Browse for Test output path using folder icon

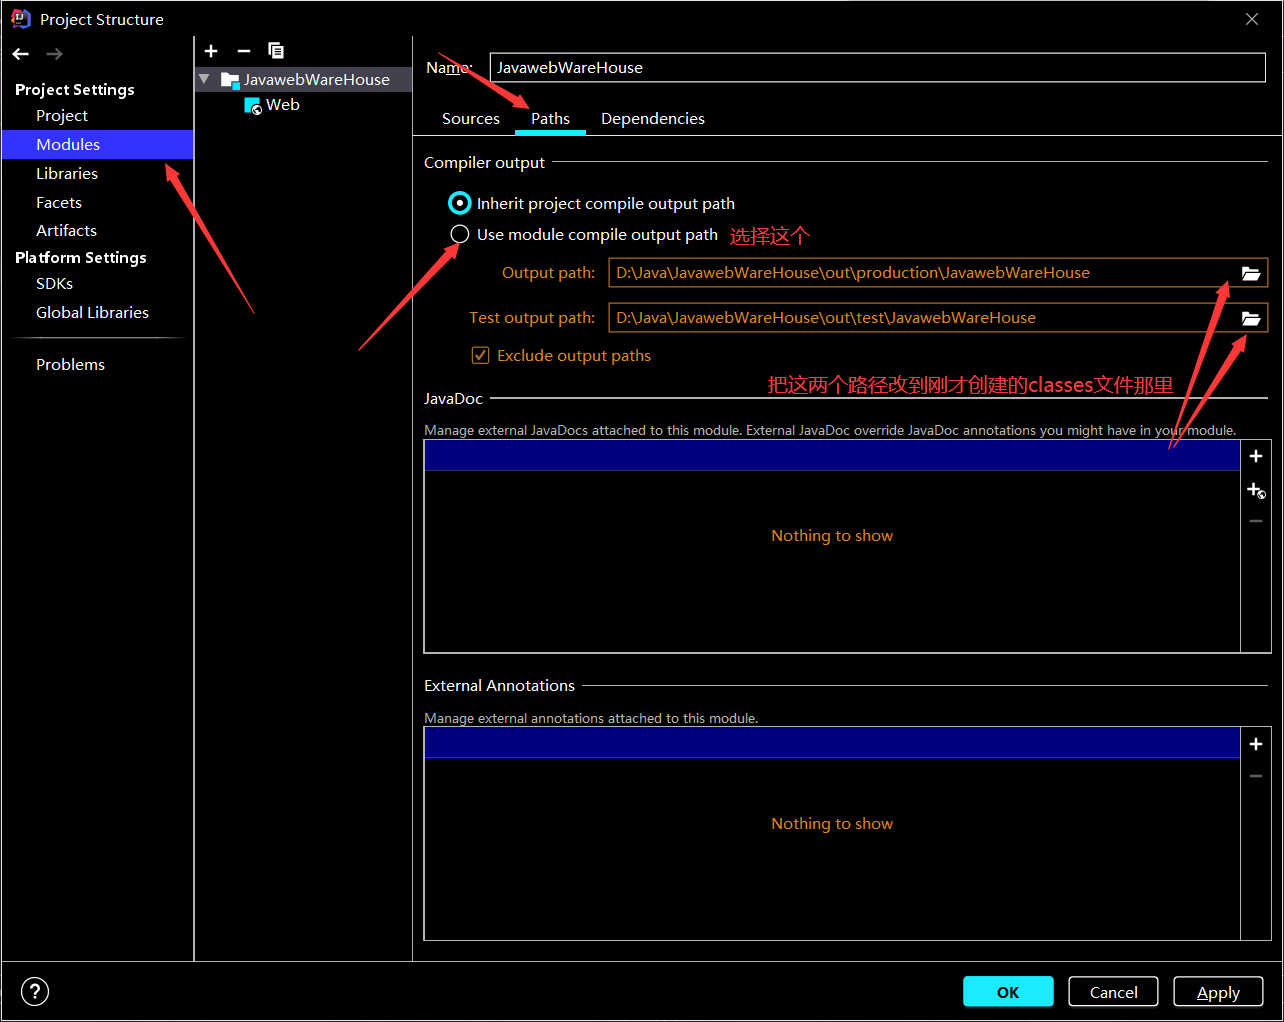coord(1251,317)
